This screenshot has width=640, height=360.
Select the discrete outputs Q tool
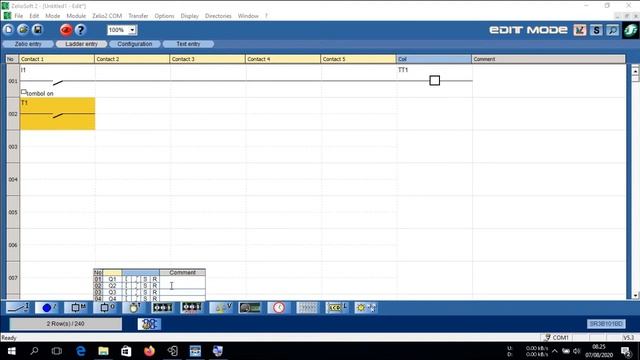pos(105,308)
